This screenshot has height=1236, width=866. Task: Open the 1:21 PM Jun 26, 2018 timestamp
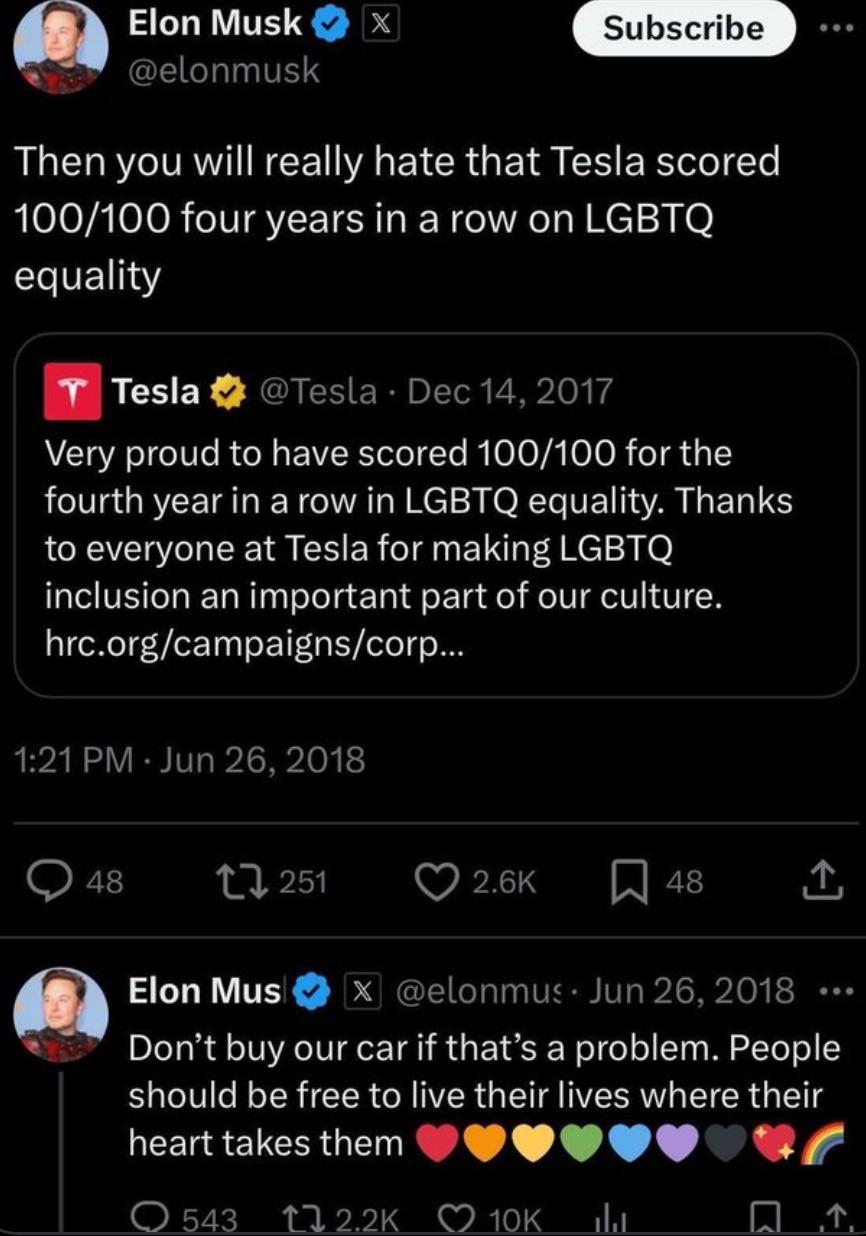pyautogui.click(x=190, y=760)
